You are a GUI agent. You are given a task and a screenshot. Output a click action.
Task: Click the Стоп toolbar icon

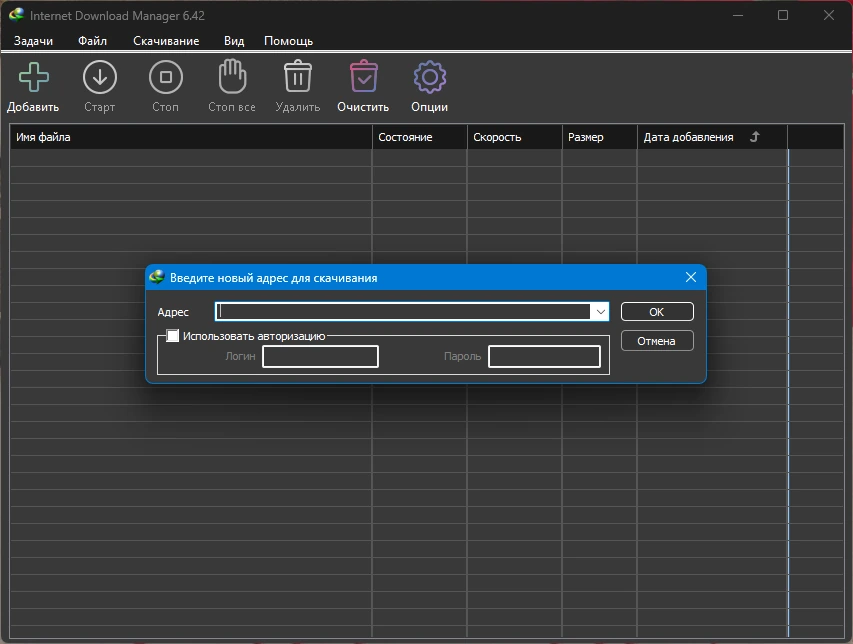point(166,77)
